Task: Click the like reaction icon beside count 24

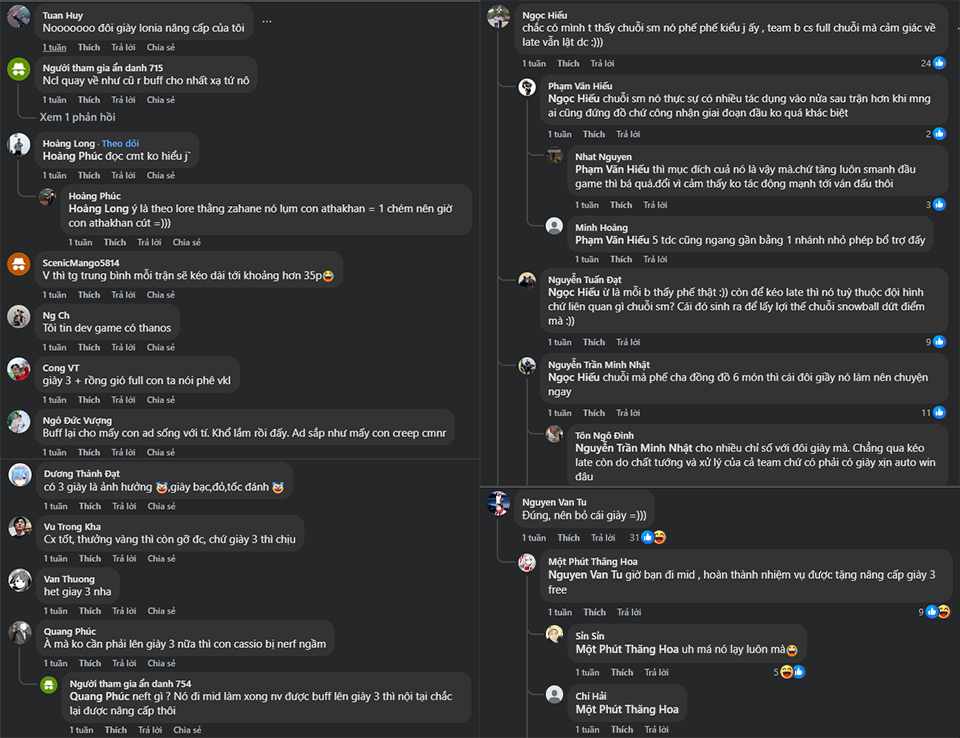Action: 939,64
